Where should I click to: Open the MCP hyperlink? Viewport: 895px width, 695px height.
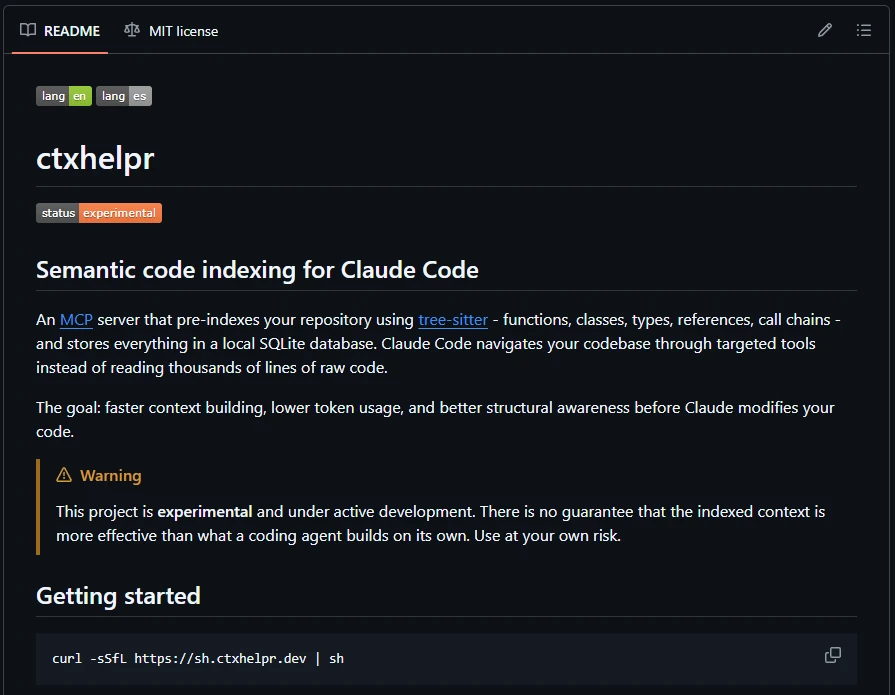pos(76,319)
